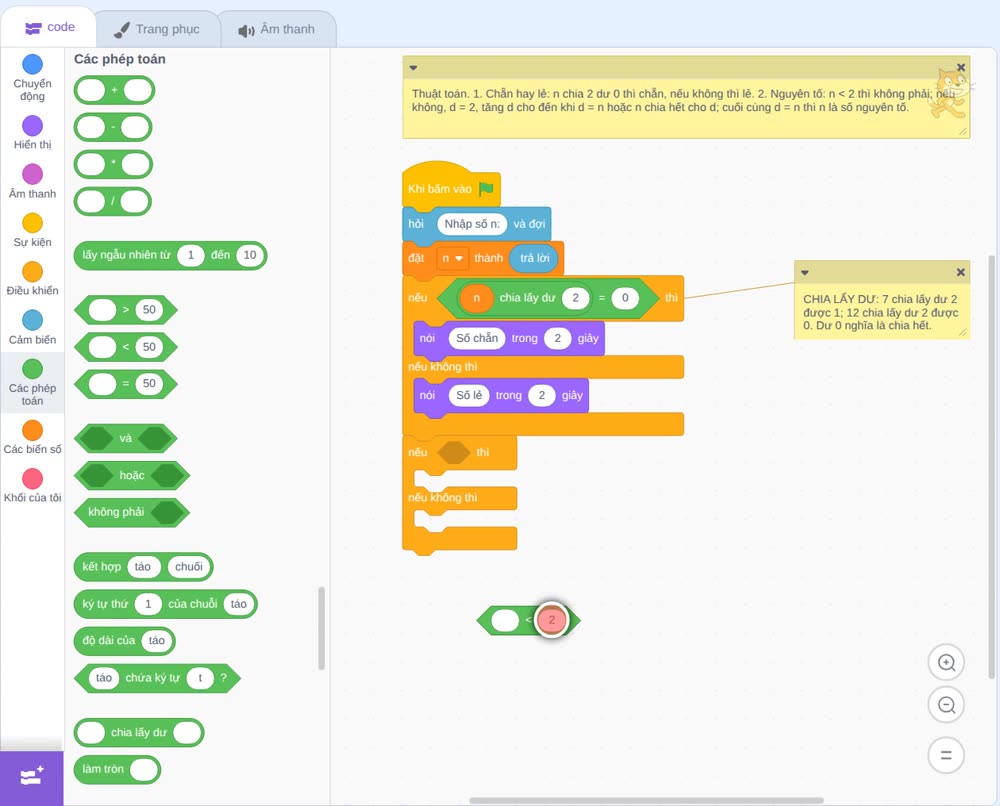The height and width of the screenshot is (806, 1000).
Task: Open the Các biến số category circle
Action: coord(33,430)
